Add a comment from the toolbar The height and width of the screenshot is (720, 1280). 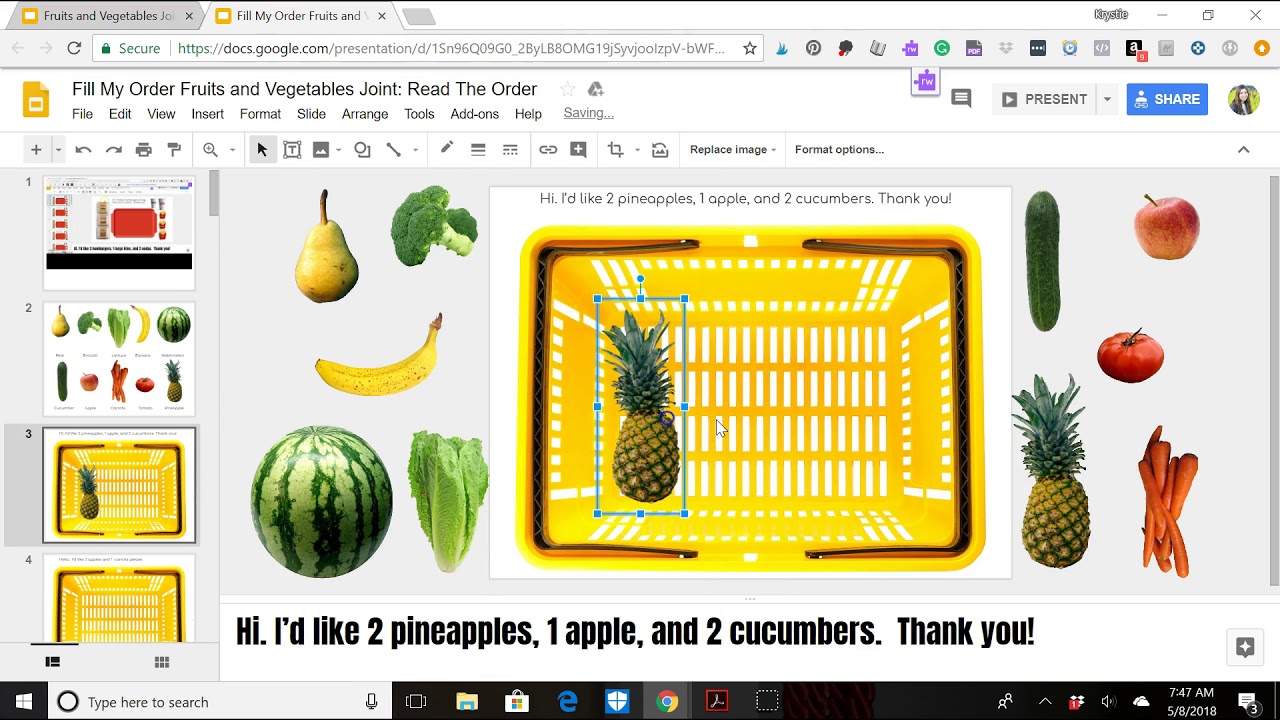(x=578, y=150)
